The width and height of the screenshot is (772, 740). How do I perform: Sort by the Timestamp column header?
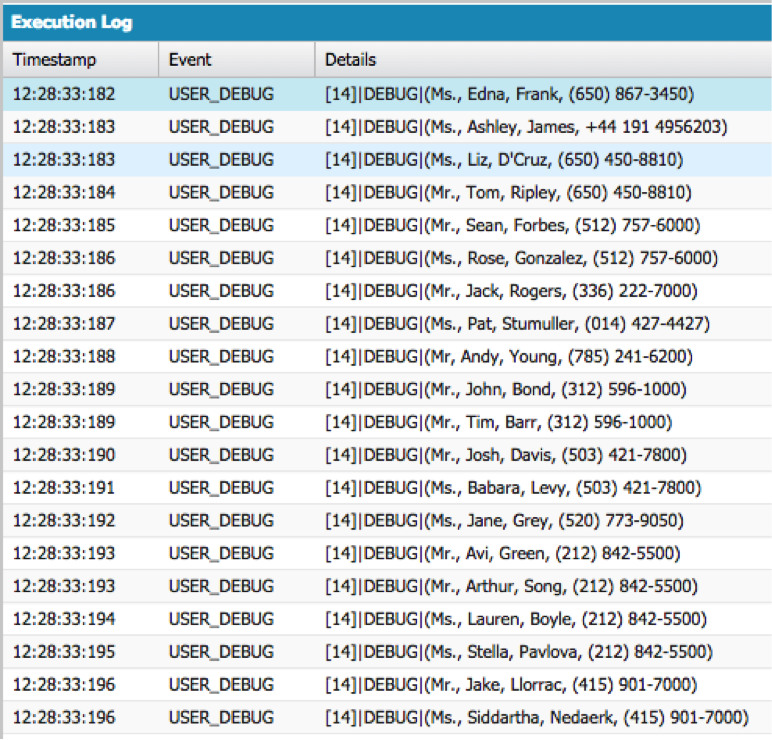tap(81, 60)
